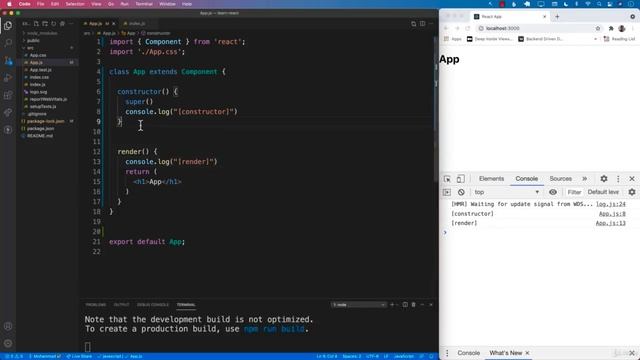The width and height of the screenshot is (640, 360).
Task: Click the App.js:8 source link
Action: [x=612, y=213]
